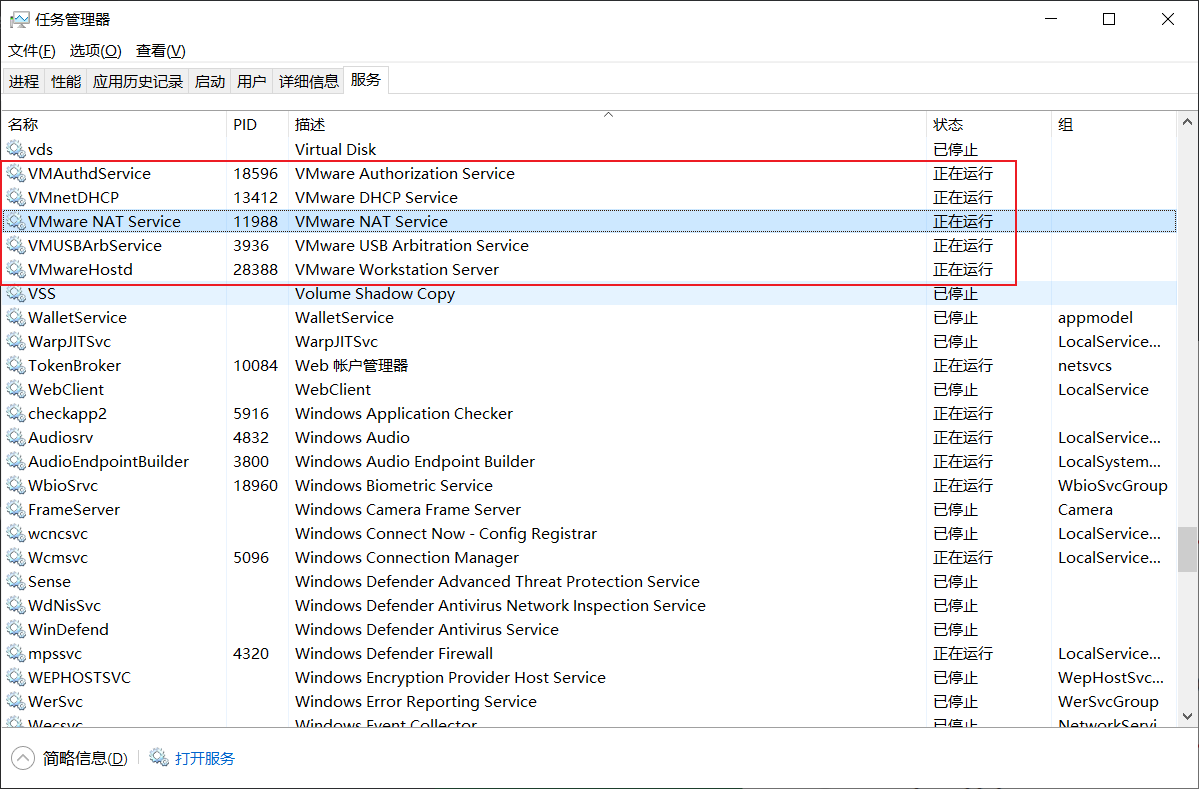
Task: Click the WbioSvcGroup group cell
Action: point(1113,485)
